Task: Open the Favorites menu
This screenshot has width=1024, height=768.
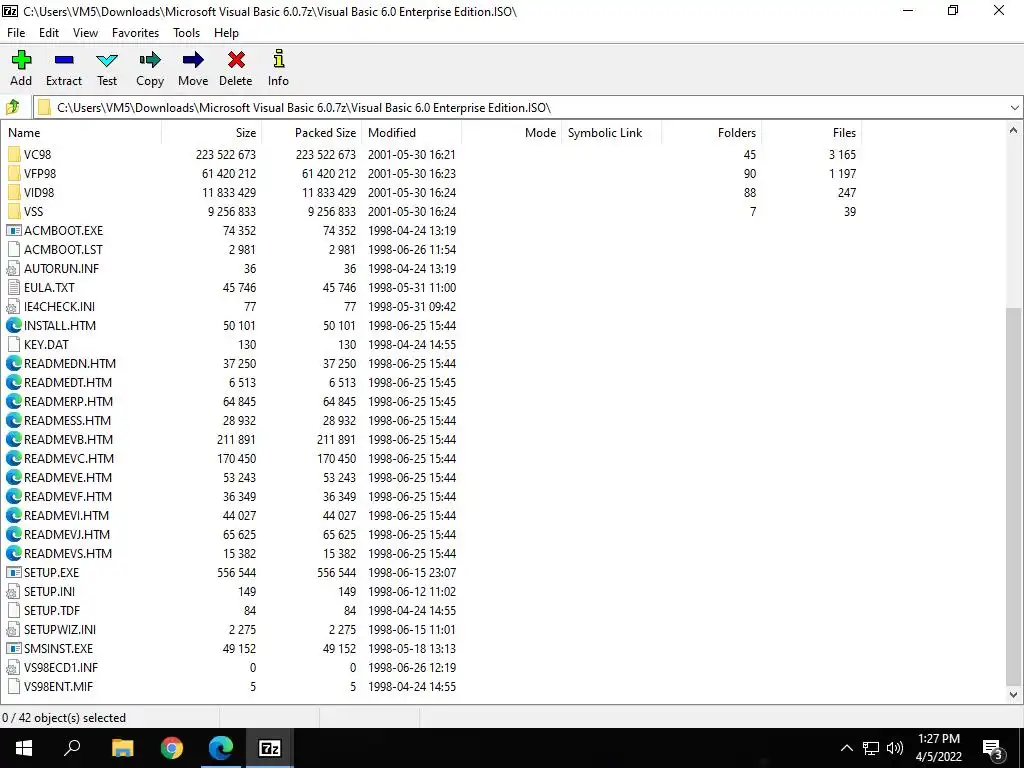Action: [x=135, y=33]
